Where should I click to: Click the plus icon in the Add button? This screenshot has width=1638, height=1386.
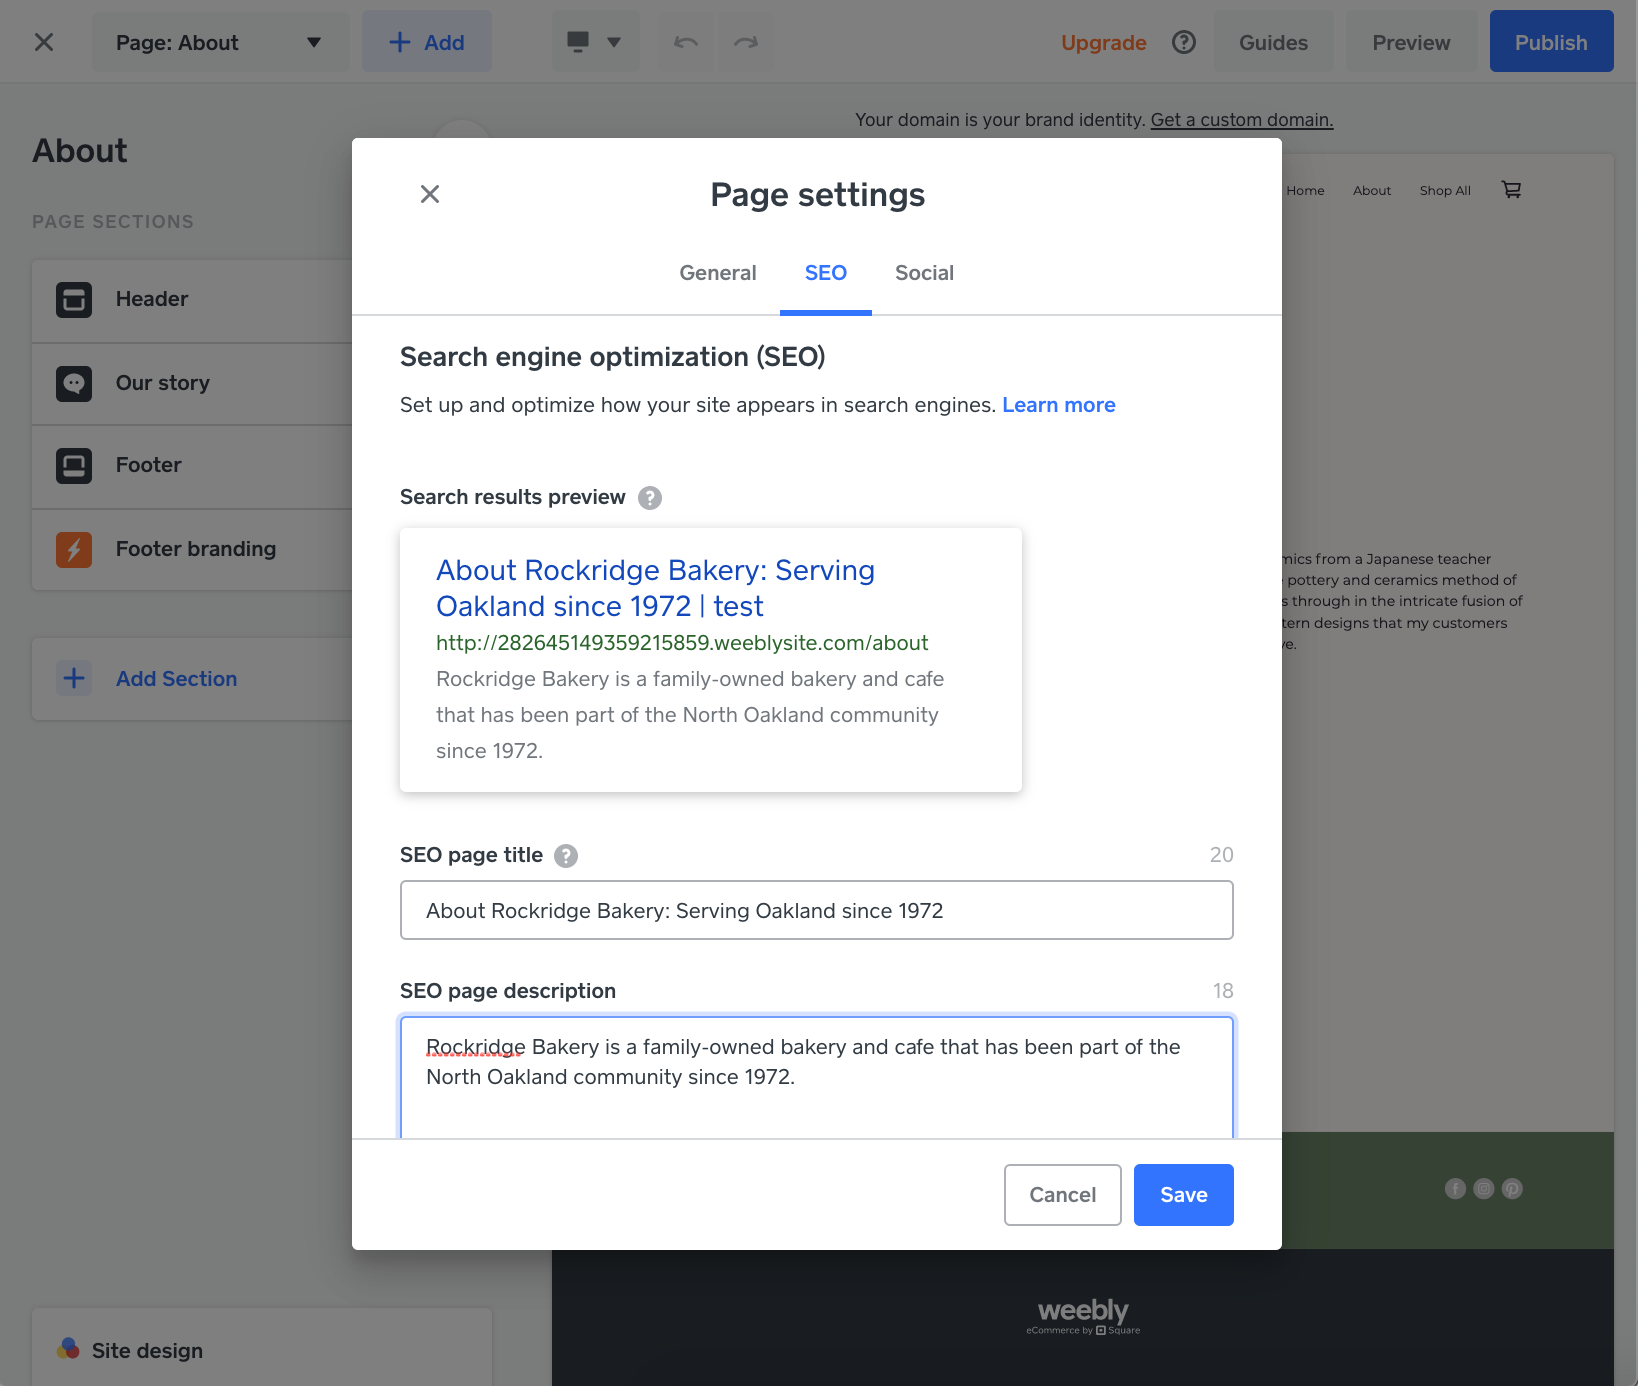(400, 42)
